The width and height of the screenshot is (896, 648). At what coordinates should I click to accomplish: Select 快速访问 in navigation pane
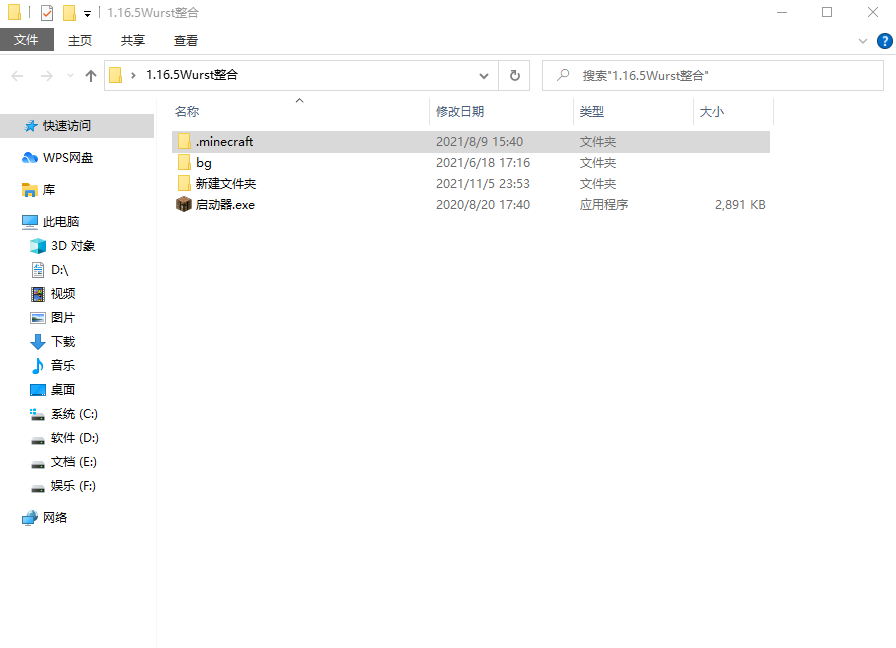(x=77, y=126)
